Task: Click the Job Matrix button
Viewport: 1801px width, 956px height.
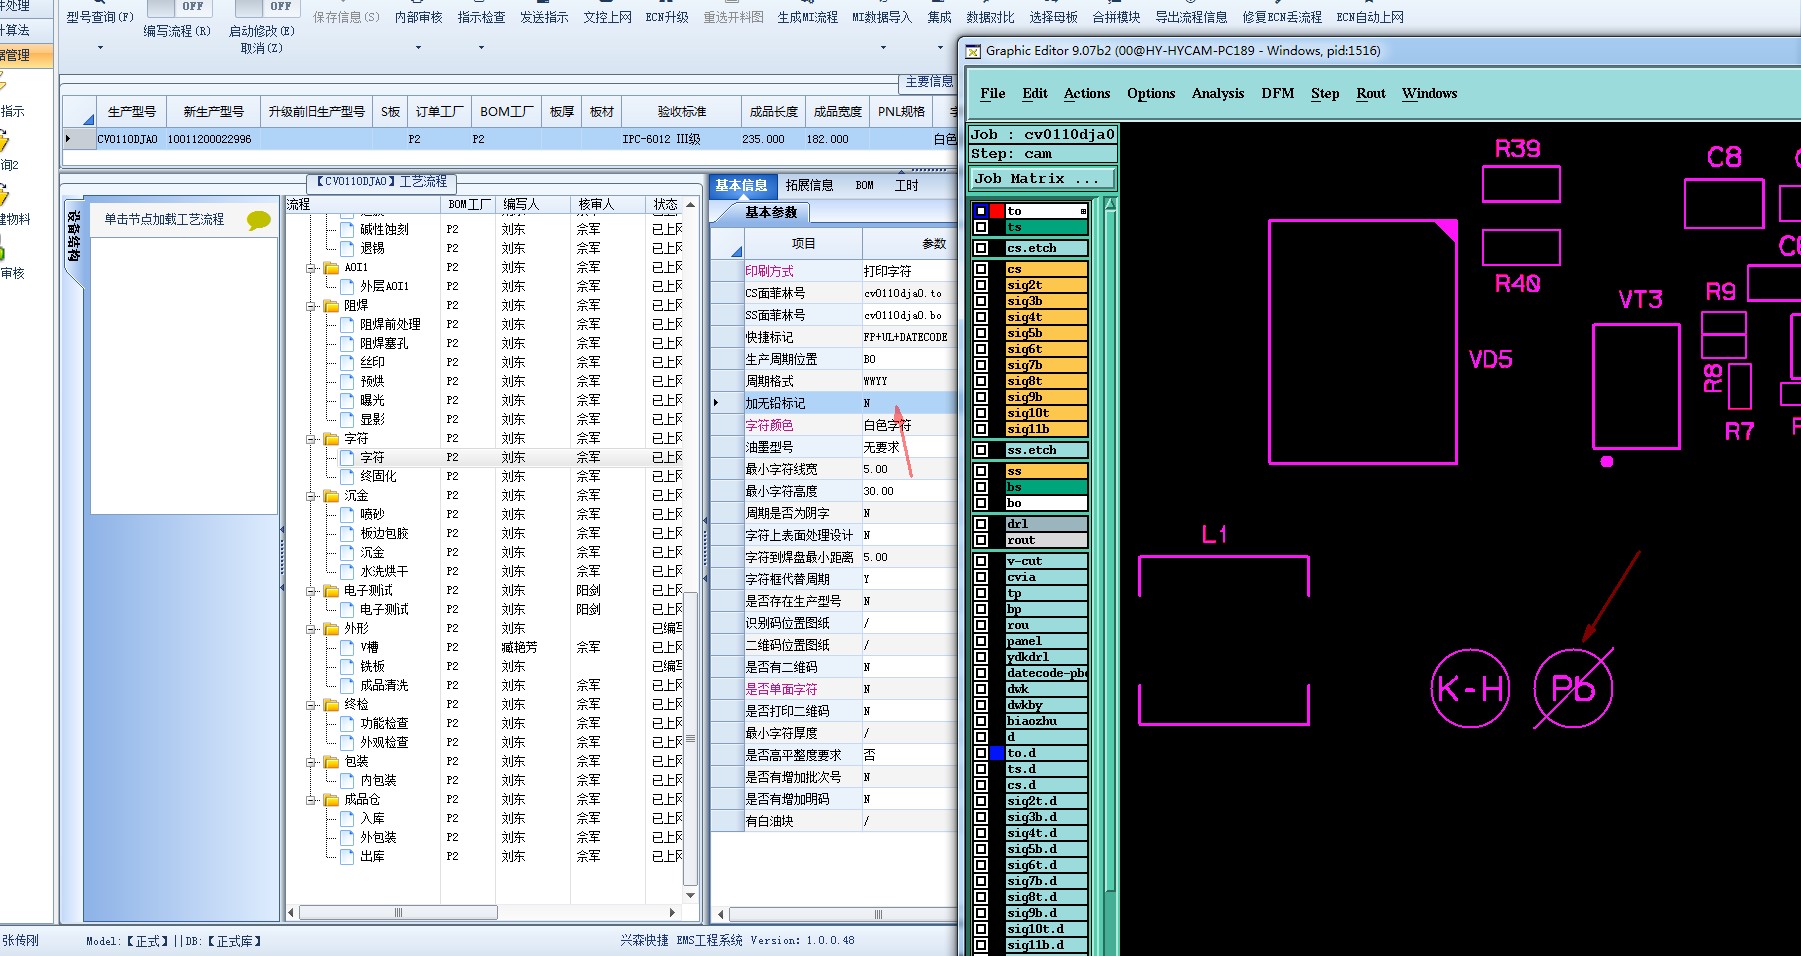Action: [x=1043, y=179]
